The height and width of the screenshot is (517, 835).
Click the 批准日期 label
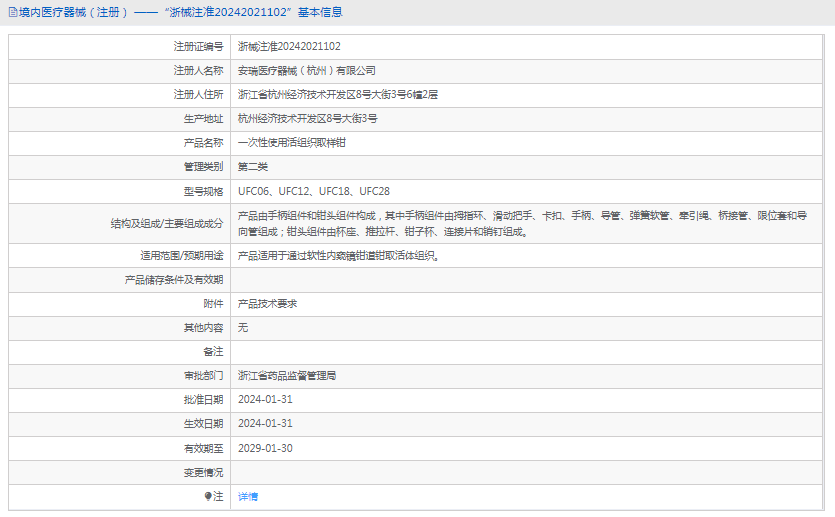(203, 400)
